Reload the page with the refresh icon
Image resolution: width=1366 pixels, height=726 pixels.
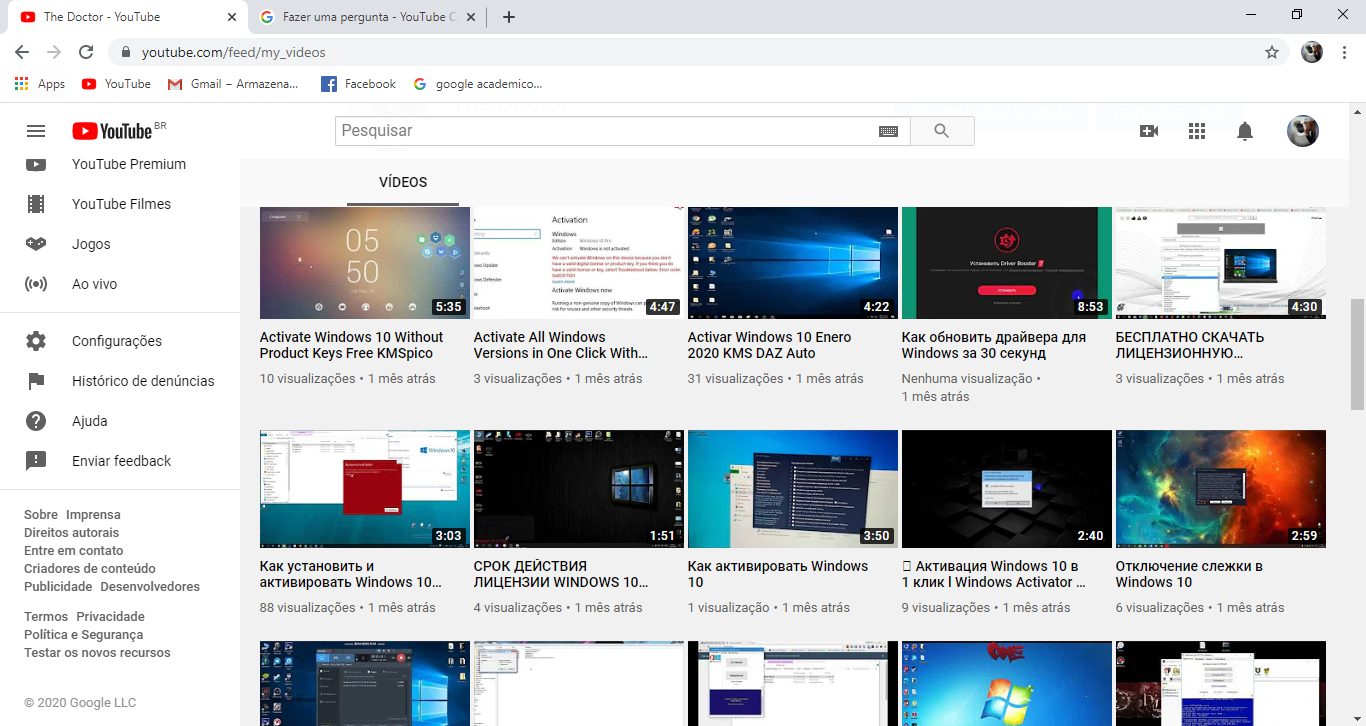86,52
